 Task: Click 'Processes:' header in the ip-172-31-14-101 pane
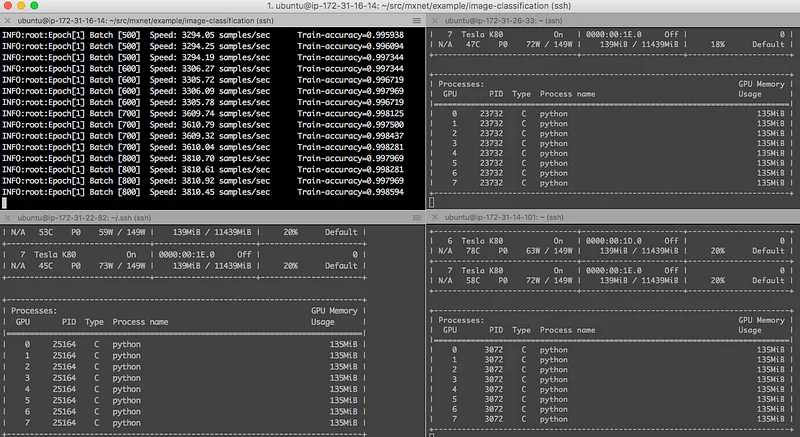pyautogui.click(x=461, y=320)
